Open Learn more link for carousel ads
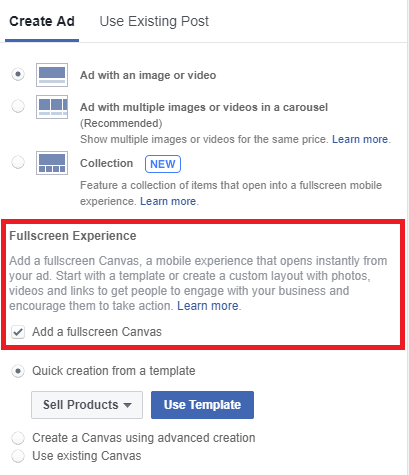409x475 pixels. 360,139
